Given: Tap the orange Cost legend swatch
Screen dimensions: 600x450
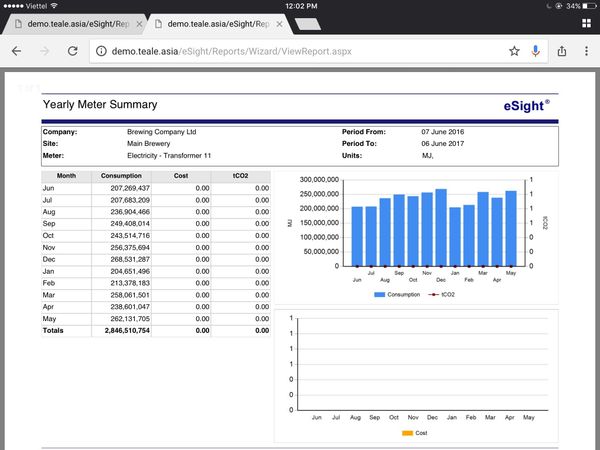Looking at the screenshot, I should point(407,433).
